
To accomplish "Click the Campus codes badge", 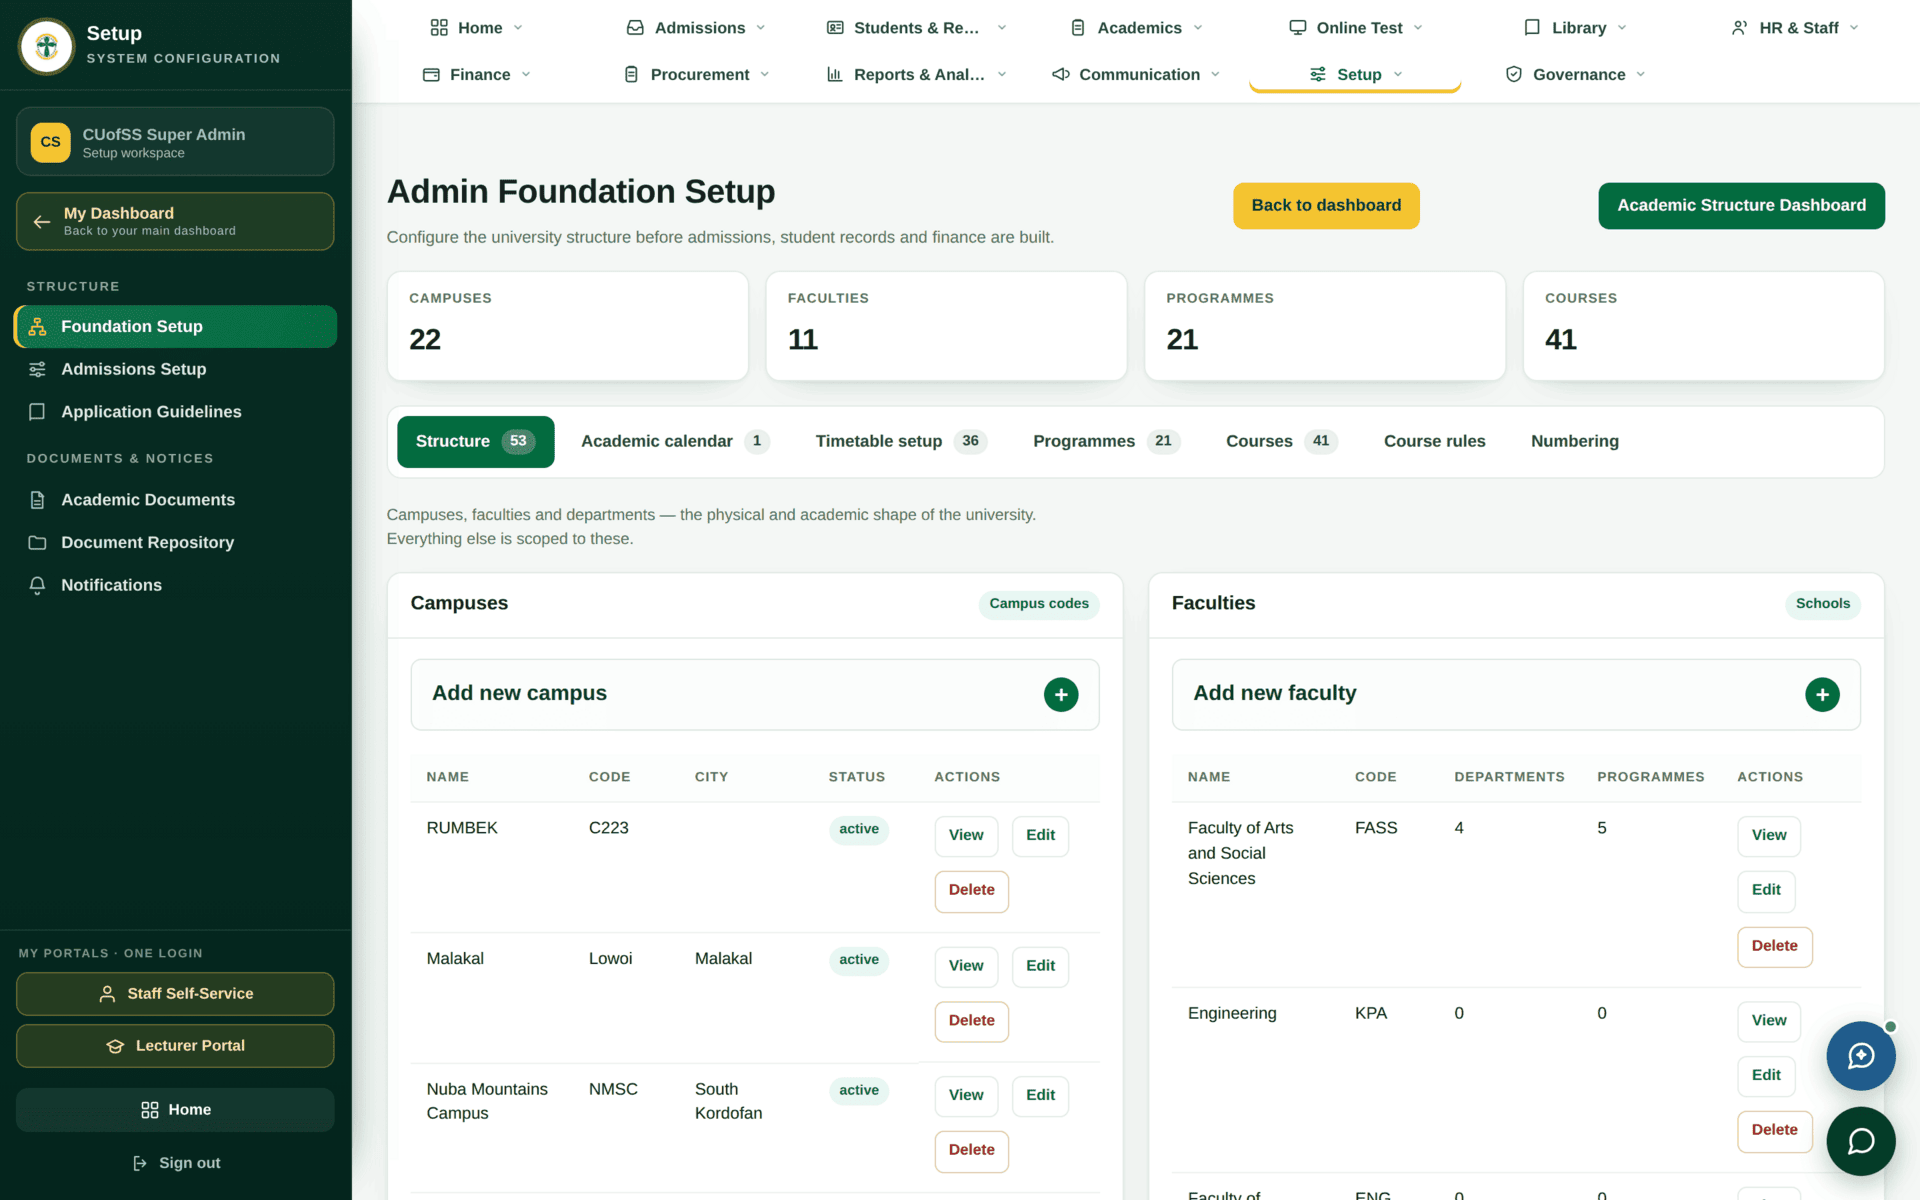I will (x=1039, y=604).
